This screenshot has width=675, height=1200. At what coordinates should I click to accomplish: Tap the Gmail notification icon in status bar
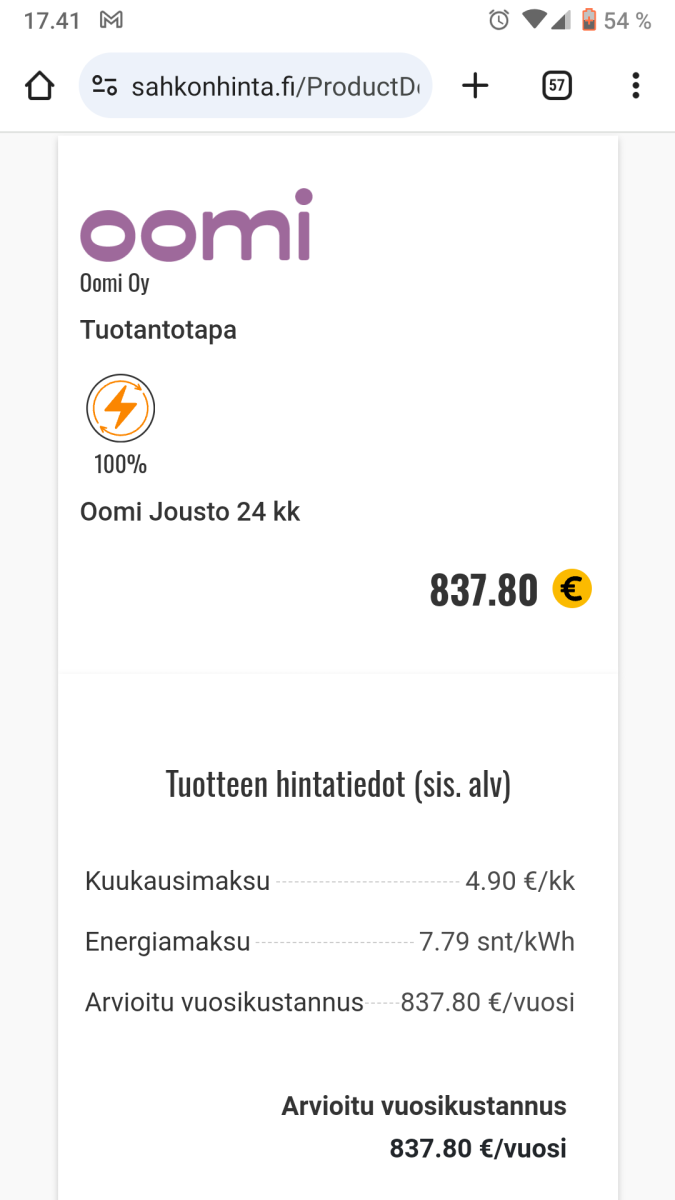coord(112,20)
